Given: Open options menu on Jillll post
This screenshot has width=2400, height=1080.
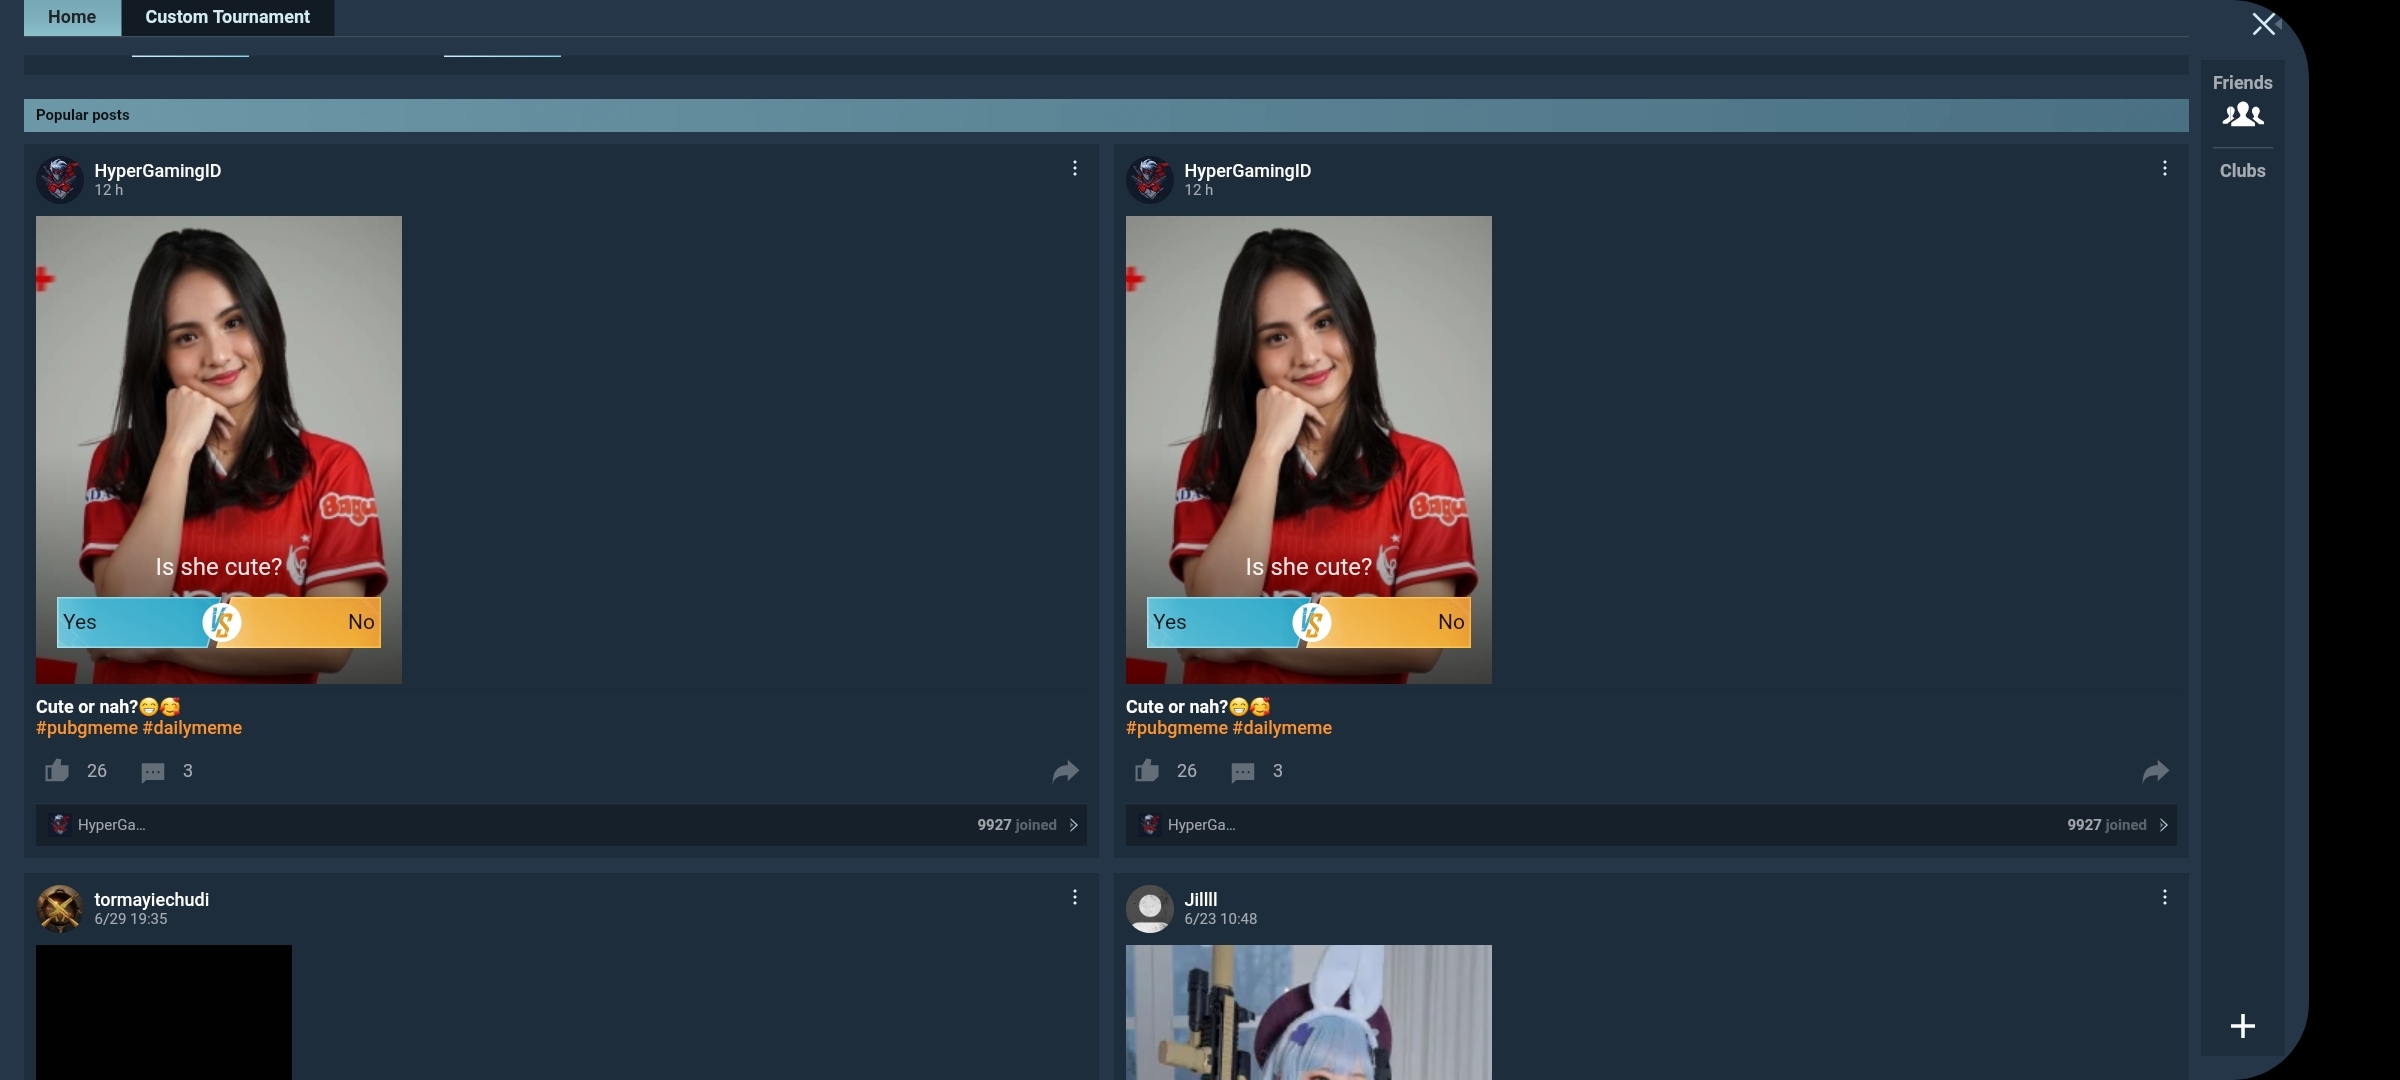Looking at the screenshot, I should pos(2165,897).
